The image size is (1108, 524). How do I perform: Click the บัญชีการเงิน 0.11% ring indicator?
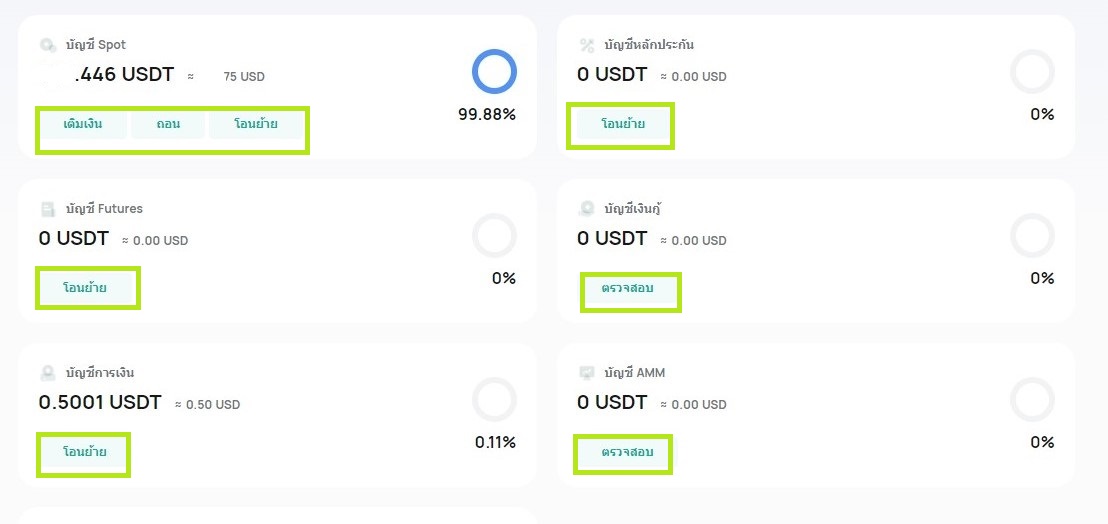(495, 400)
